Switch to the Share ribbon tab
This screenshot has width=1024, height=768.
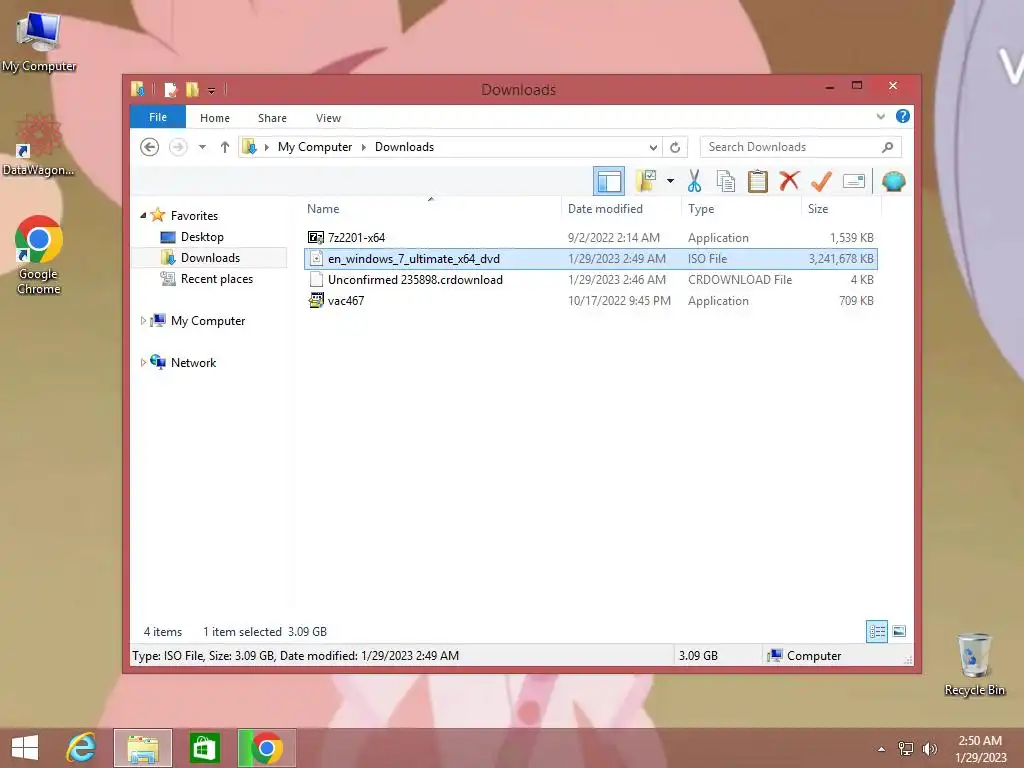click(272, 118)
